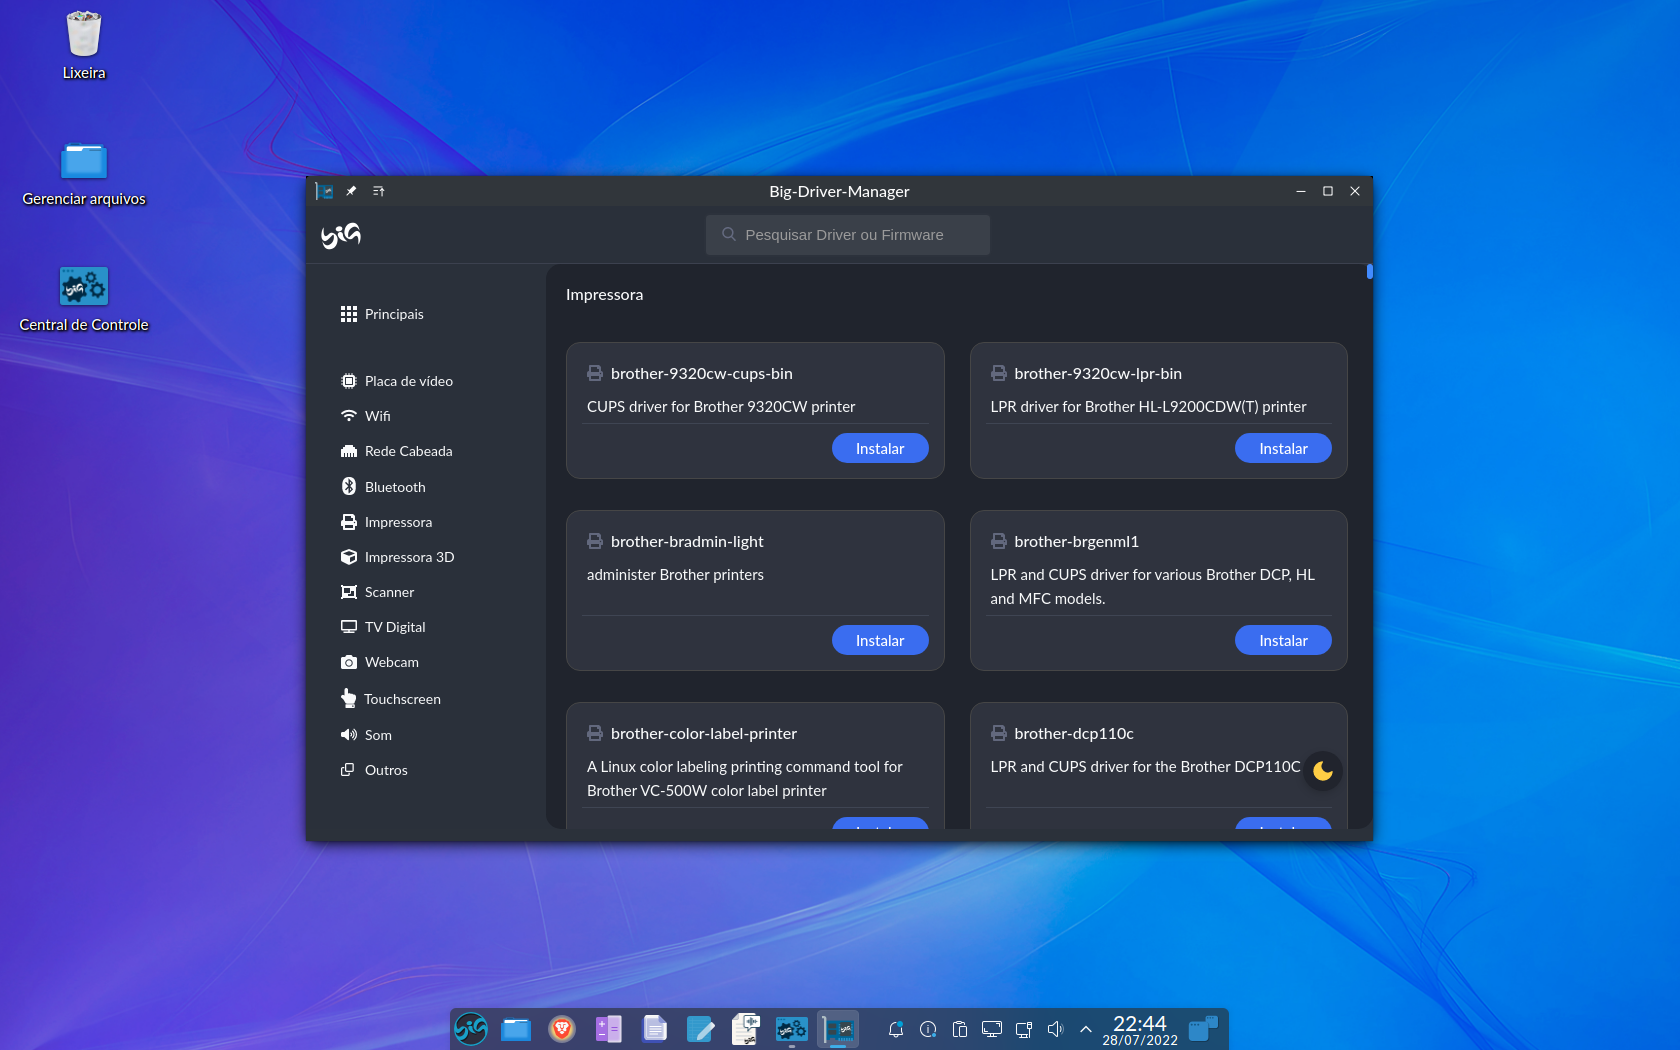Screen dimensions: 1680x1050
Task: Select Rede Cabeada category
Action: (x=397, y=451)
